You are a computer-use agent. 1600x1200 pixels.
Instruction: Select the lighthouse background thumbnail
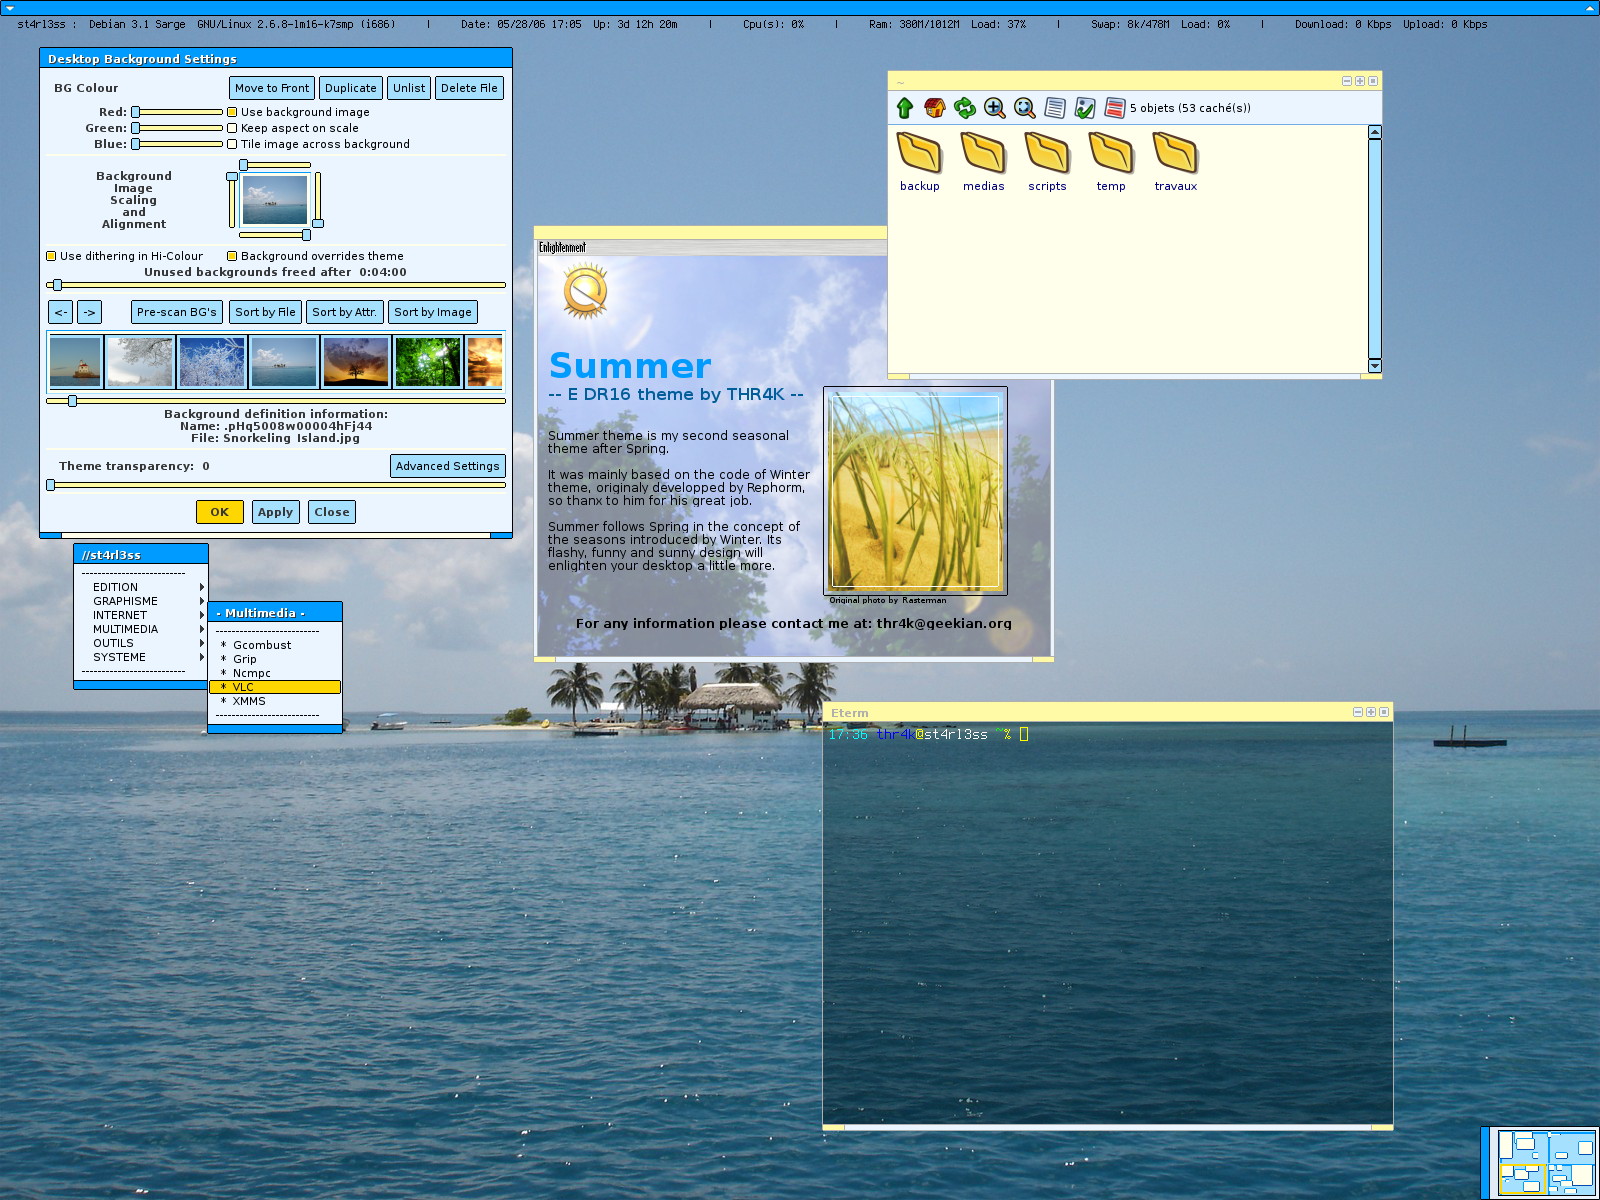tap(75, 361)
